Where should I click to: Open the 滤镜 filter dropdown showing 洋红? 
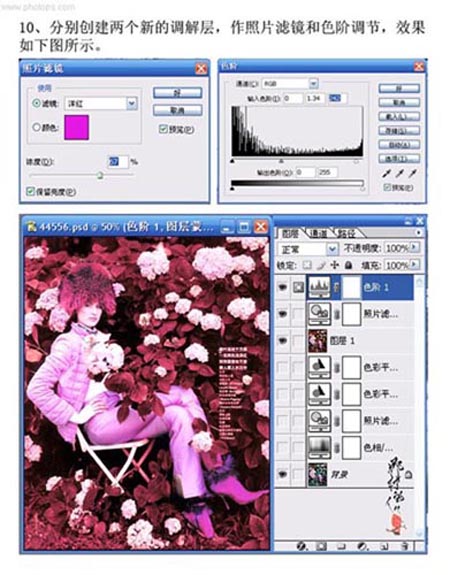pyautogui.click(x=132, y=103)
